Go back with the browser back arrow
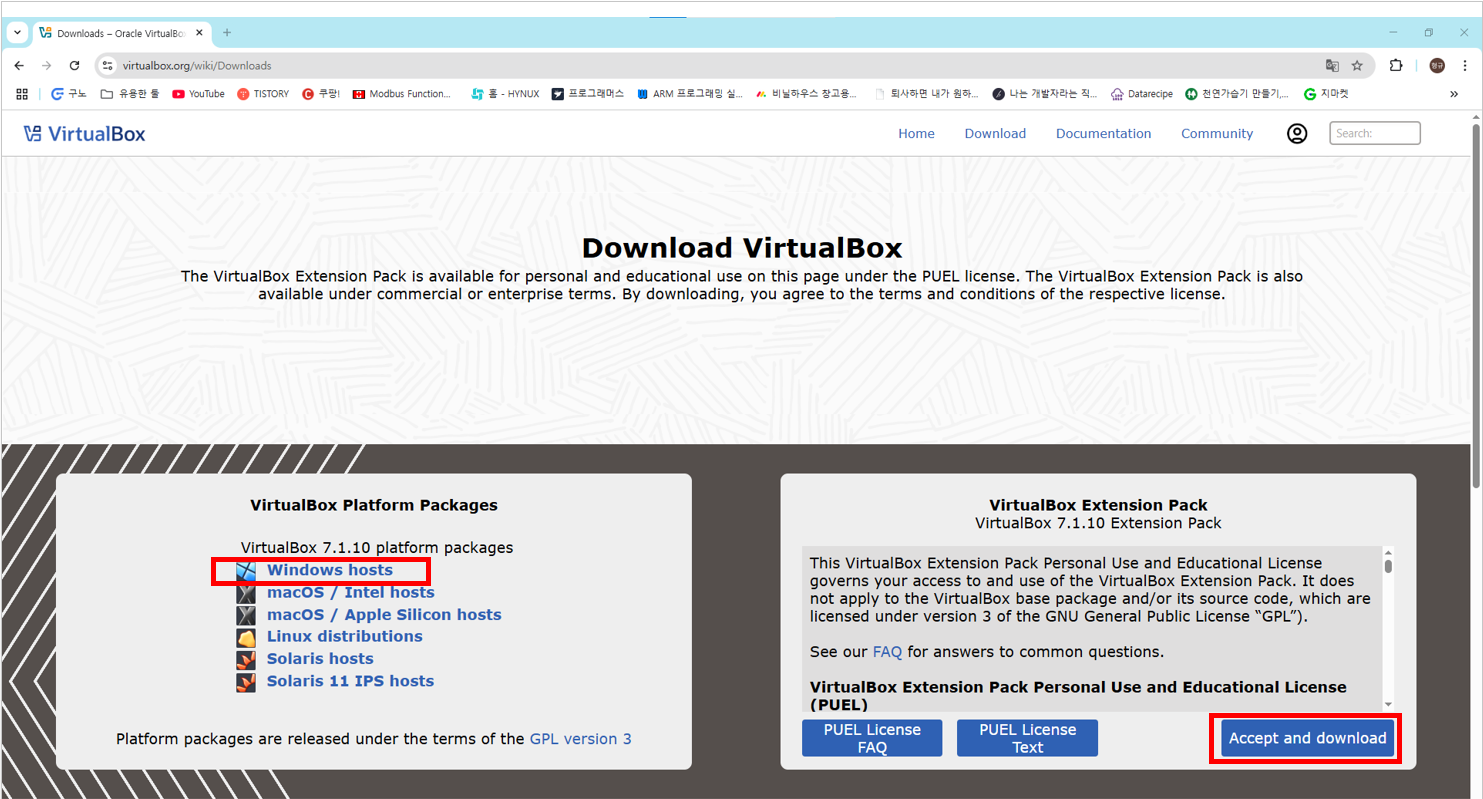This screenshot has height=799, width=1483. (x=19, y=65)
